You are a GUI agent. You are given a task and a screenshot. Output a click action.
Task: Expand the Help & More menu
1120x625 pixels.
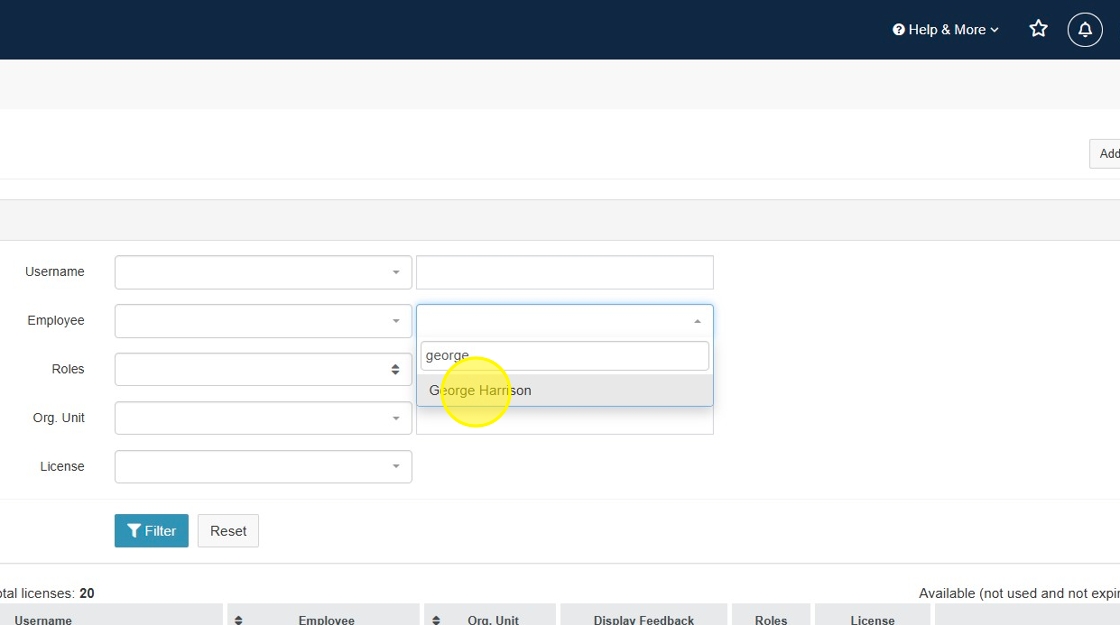945,30
